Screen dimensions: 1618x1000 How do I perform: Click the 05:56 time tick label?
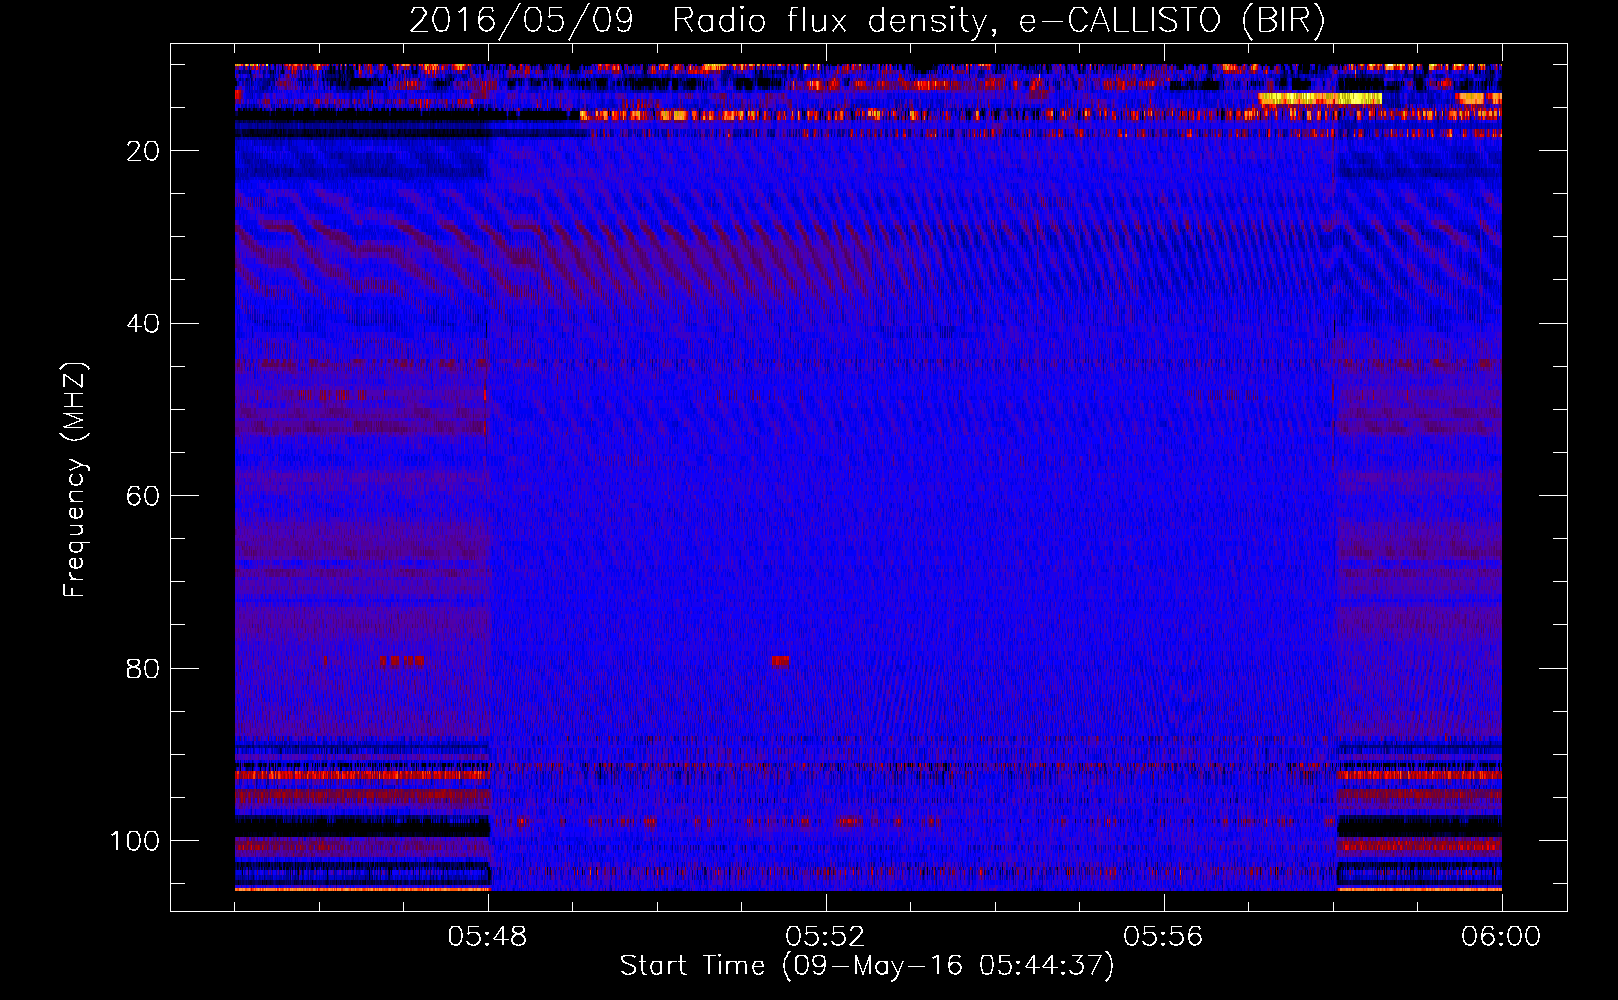pyautogui.click(x=1163, y=937)
